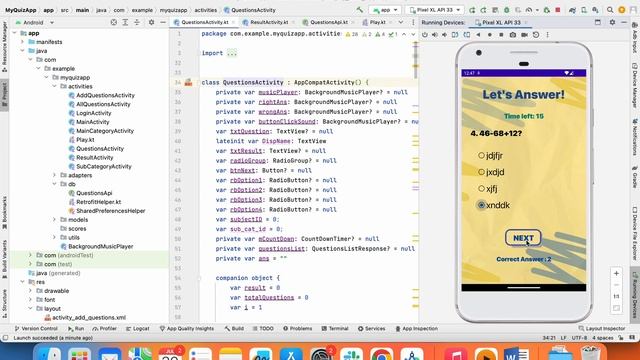Click the emulator power button icon

point(425,35)
